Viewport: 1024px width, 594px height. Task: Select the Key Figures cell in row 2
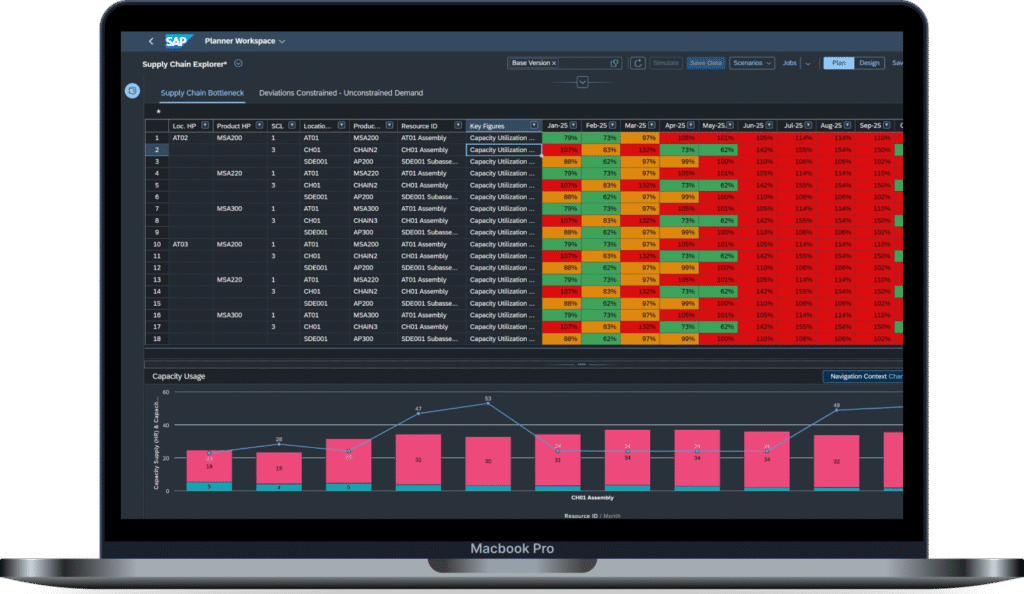[503, 149]
